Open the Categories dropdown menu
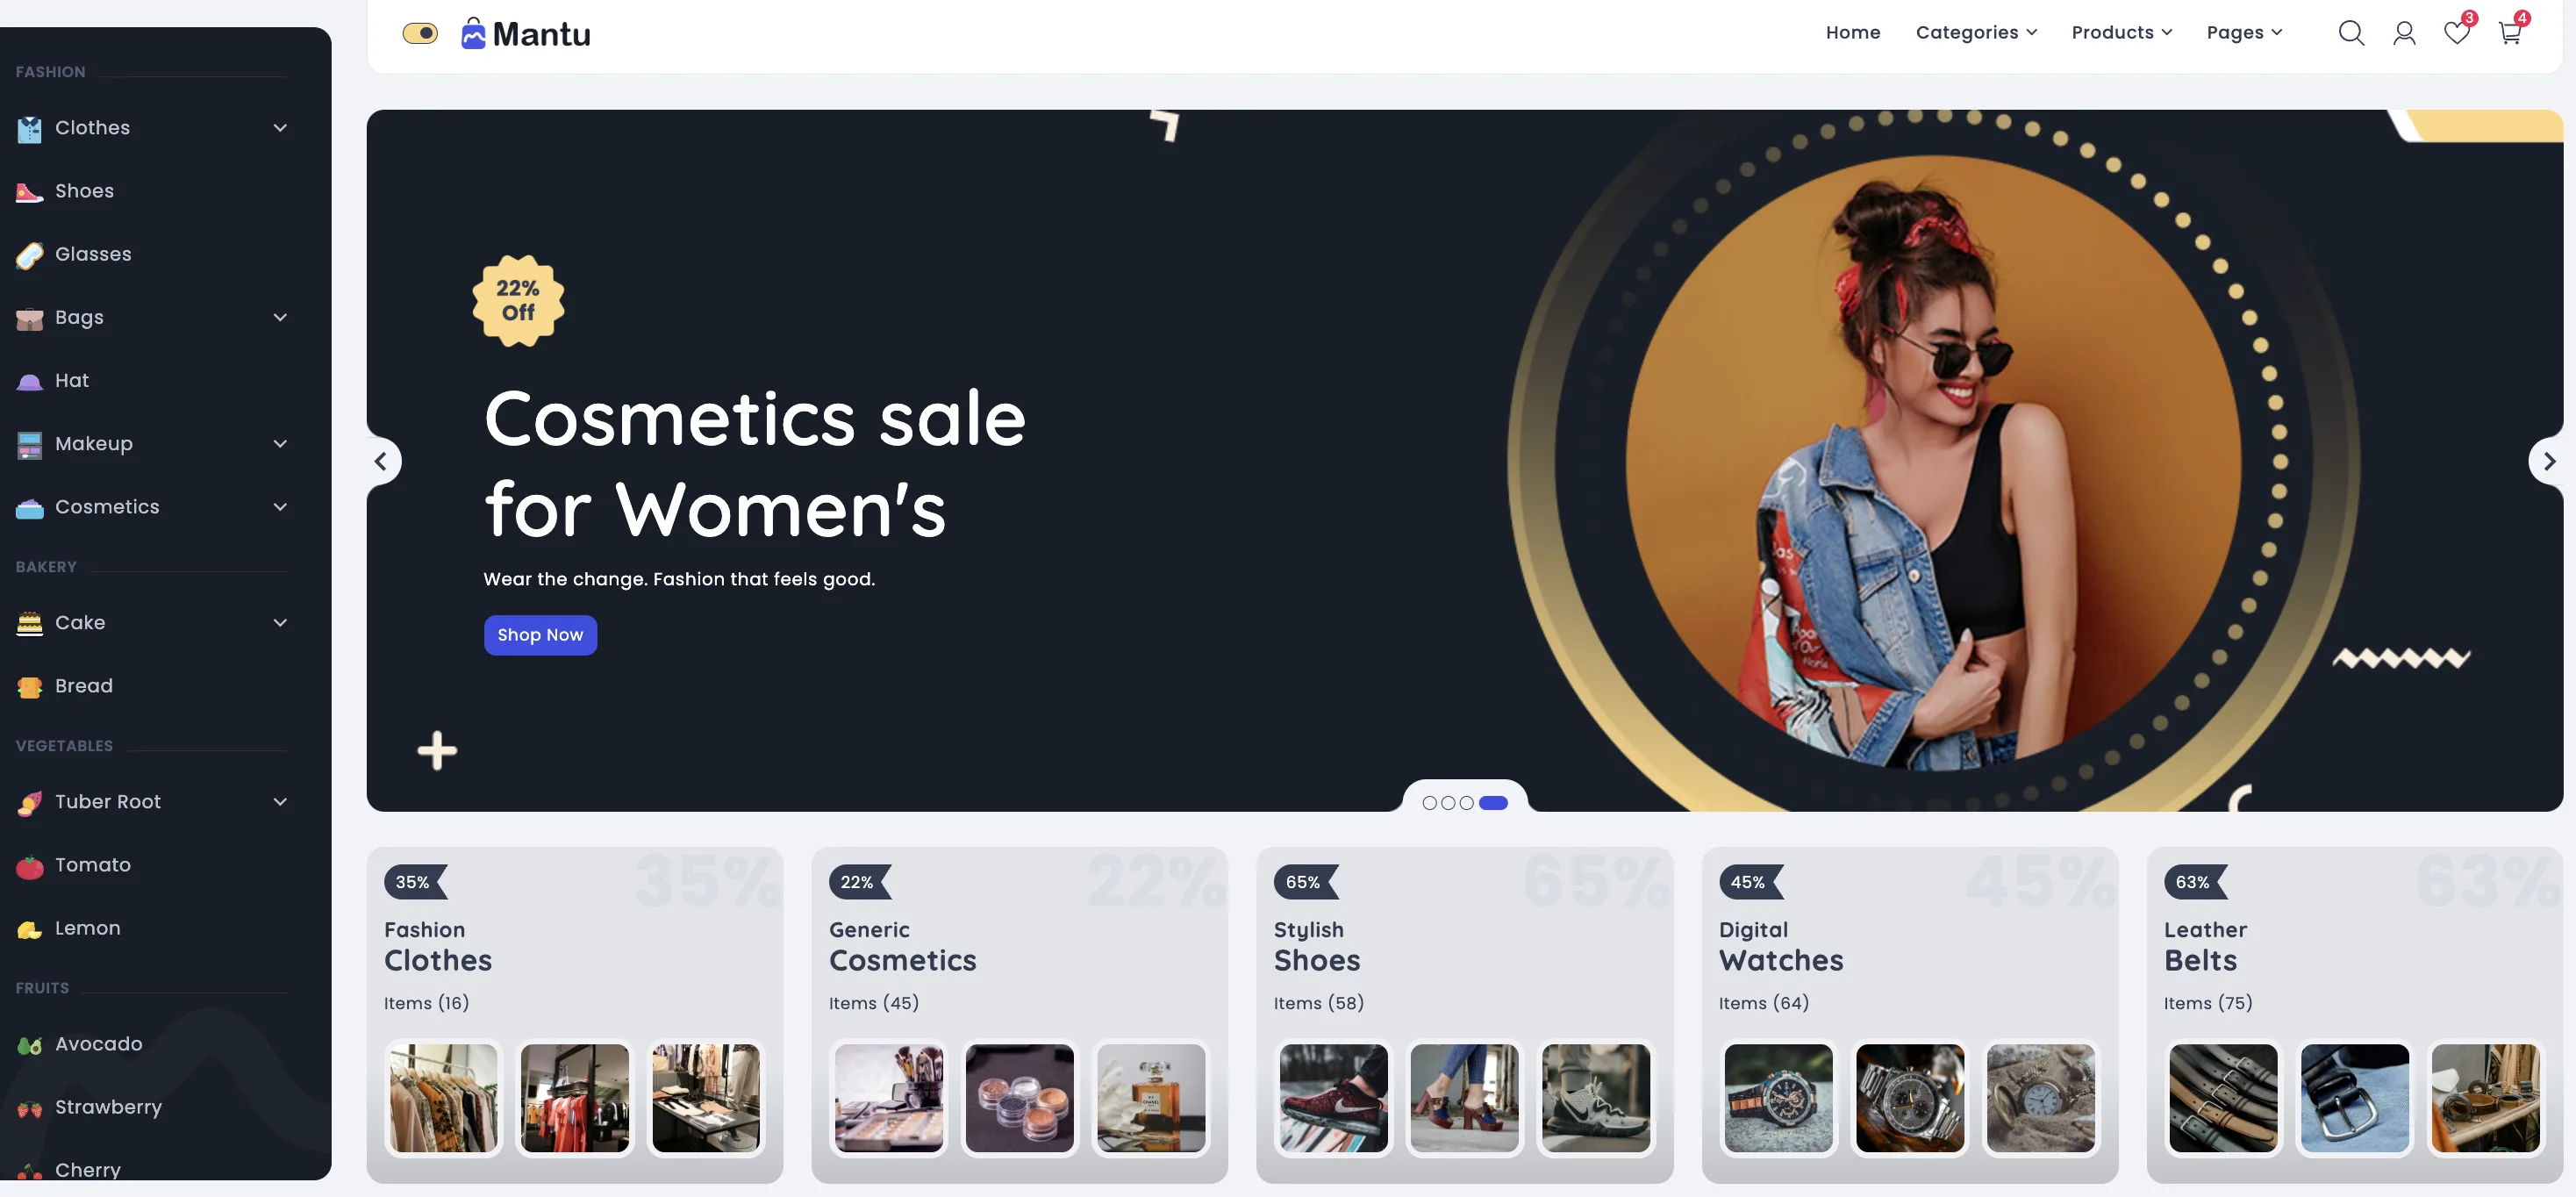 pyautogui.click(x=1976, y=32)
